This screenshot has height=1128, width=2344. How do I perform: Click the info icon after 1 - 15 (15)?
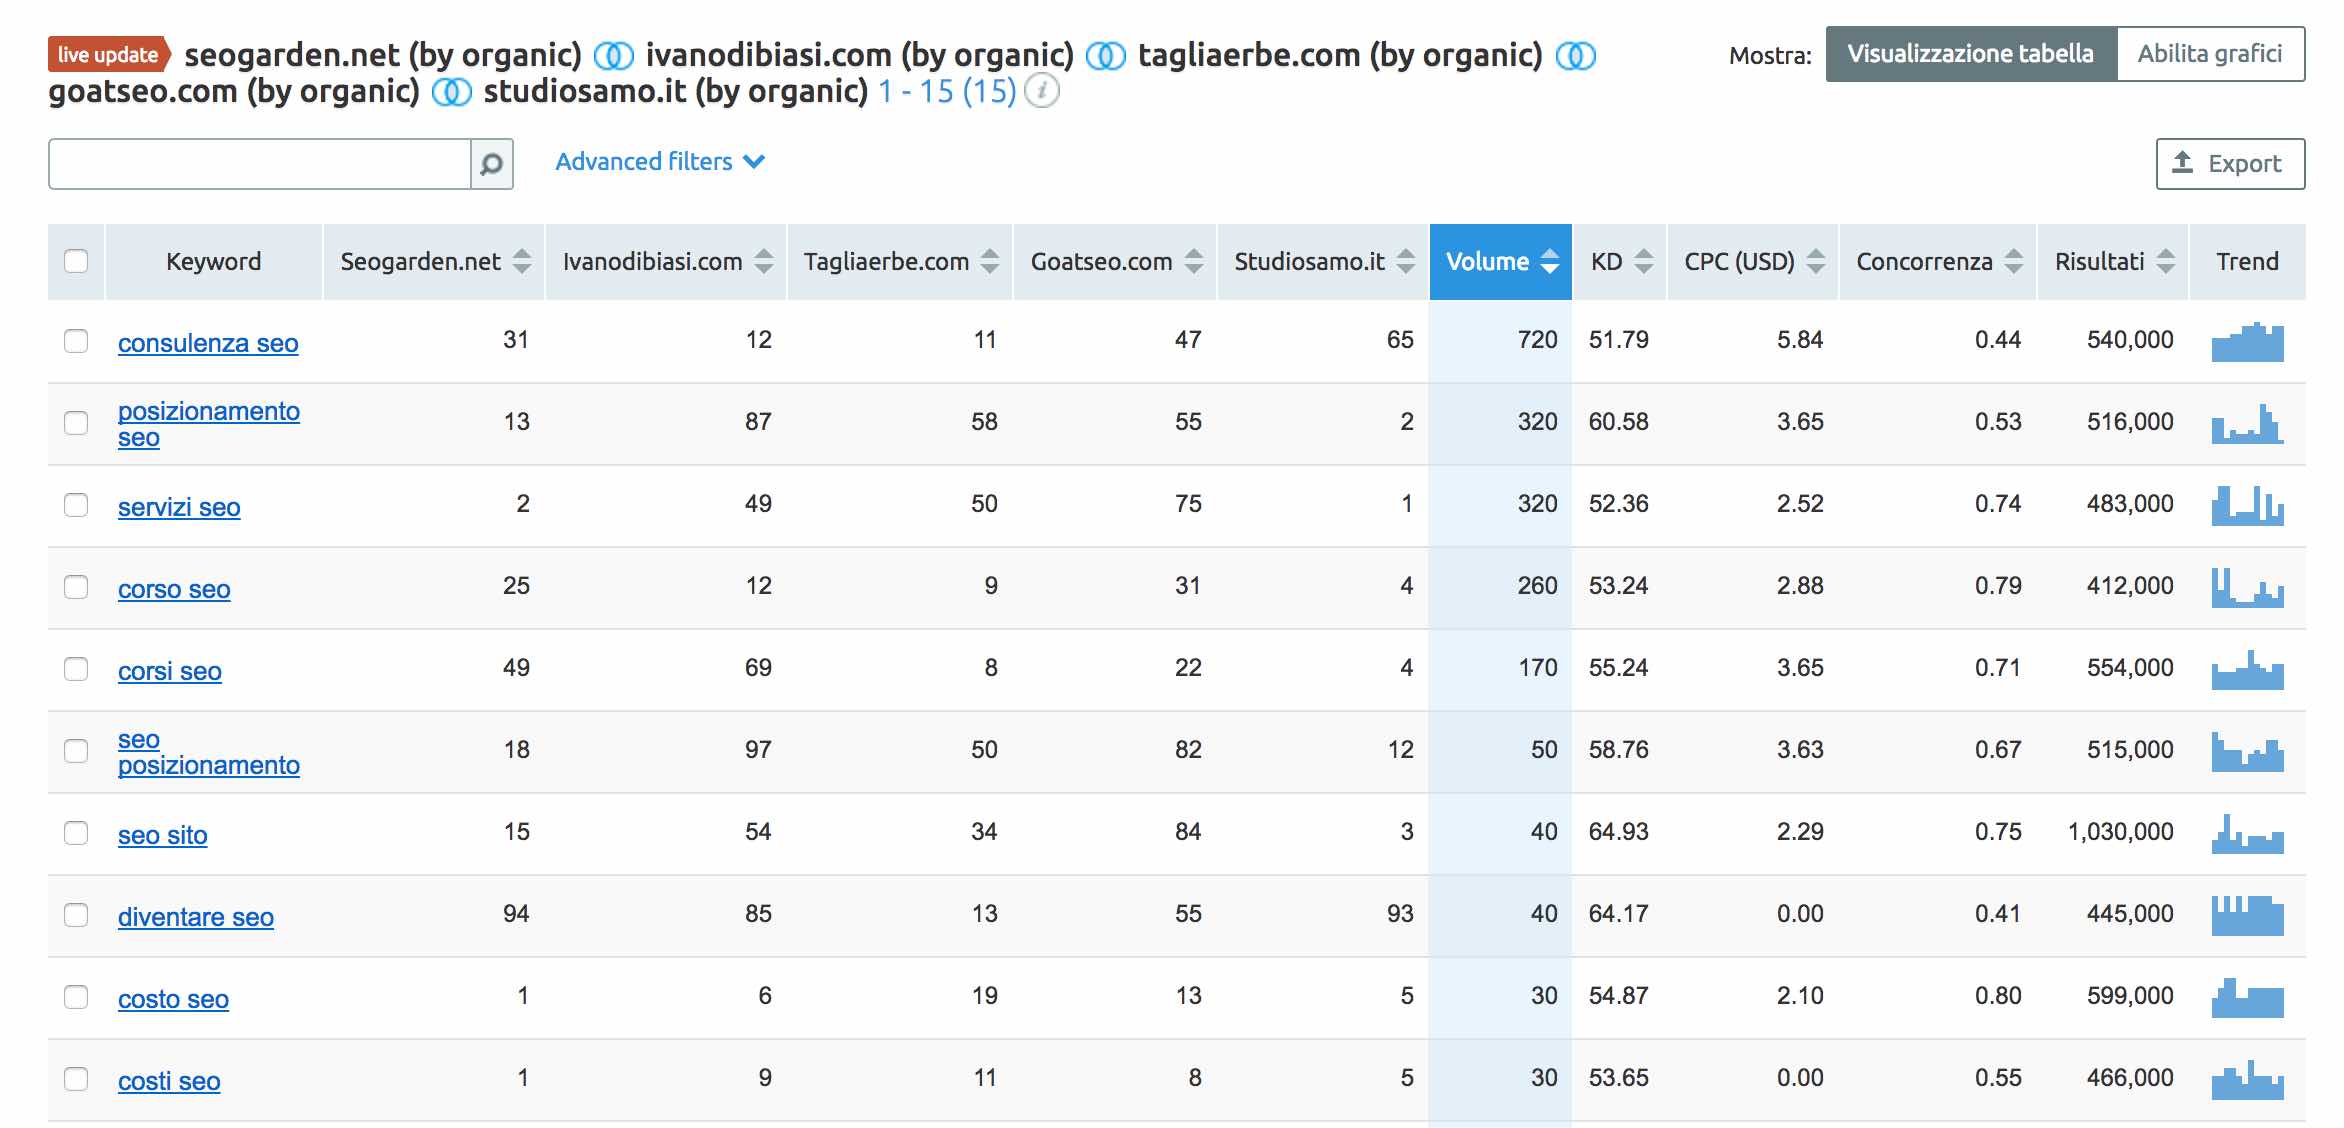[x=1042, y=92]
